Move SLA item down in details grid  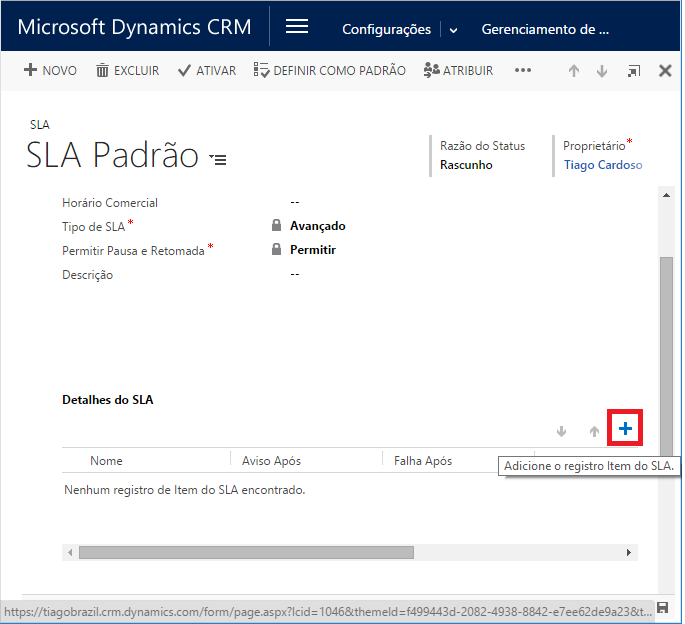[x=561, y=431]
